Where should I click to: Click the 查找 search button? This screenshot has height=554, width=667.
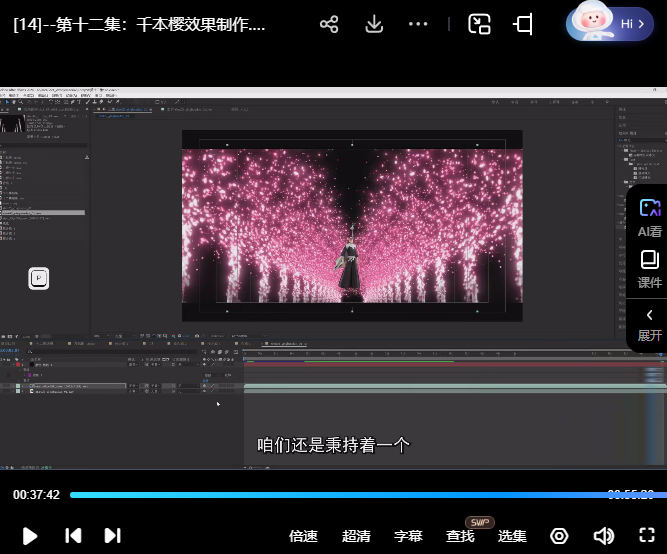point(460,536)
